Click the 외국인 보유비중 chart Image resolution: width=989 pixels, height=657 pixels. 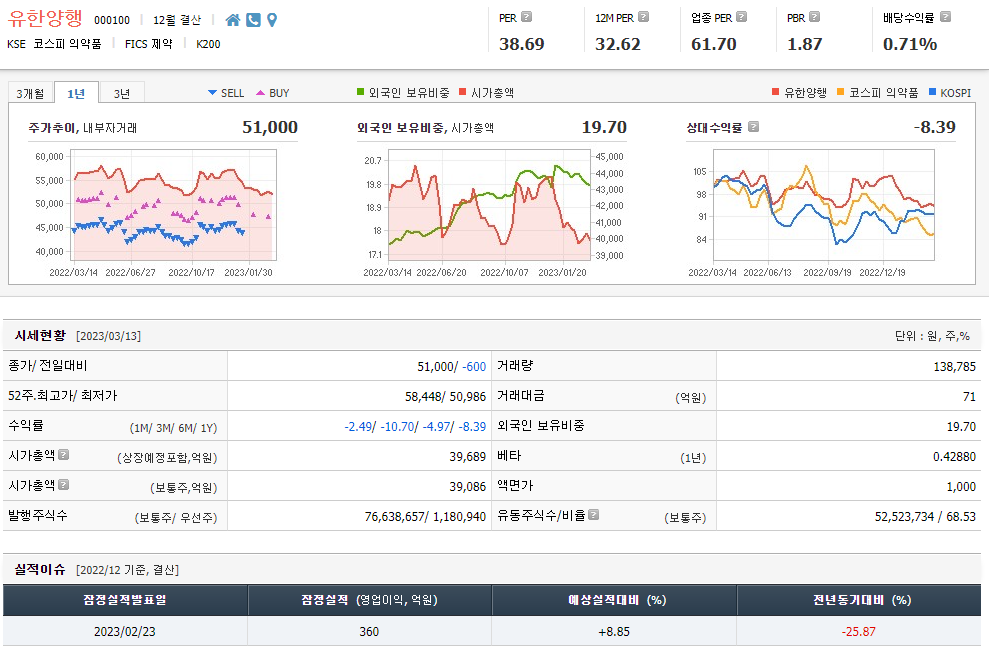click(x=489, y=205)
